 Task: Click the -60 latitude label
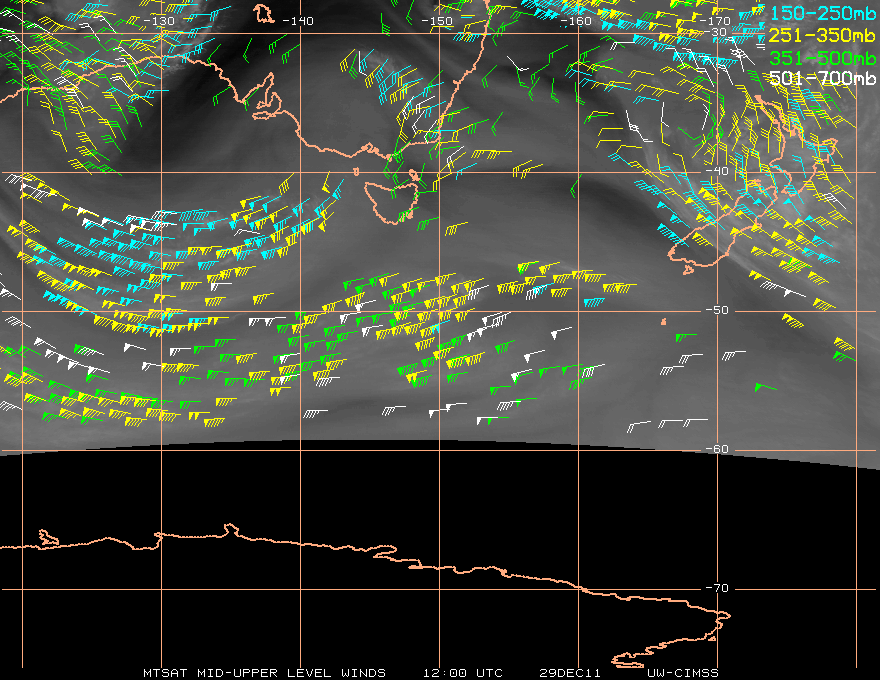[717, 449]
